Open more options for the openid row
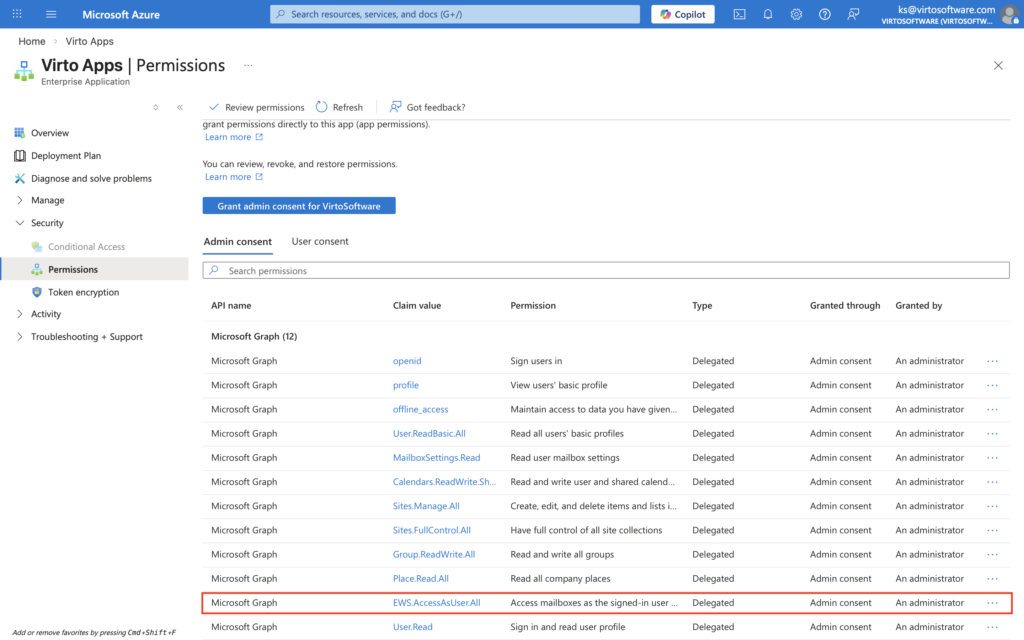The image size is (1024, 640). pos(992,361)
